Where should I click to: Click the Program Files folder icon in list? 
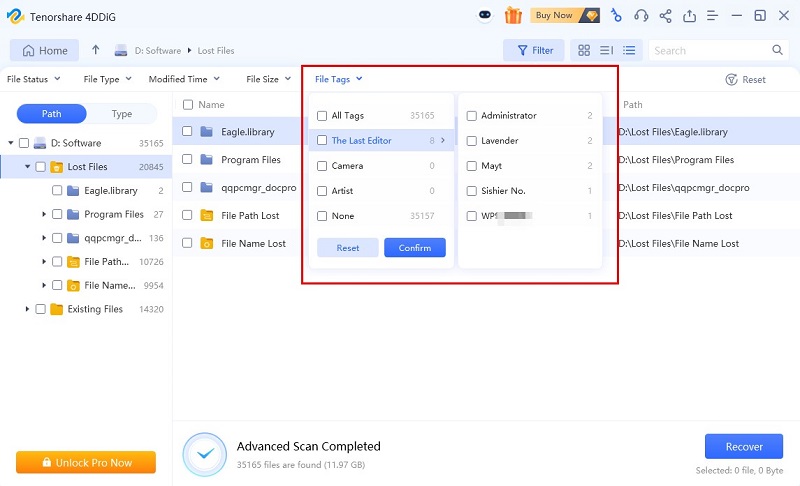(207, 160)
